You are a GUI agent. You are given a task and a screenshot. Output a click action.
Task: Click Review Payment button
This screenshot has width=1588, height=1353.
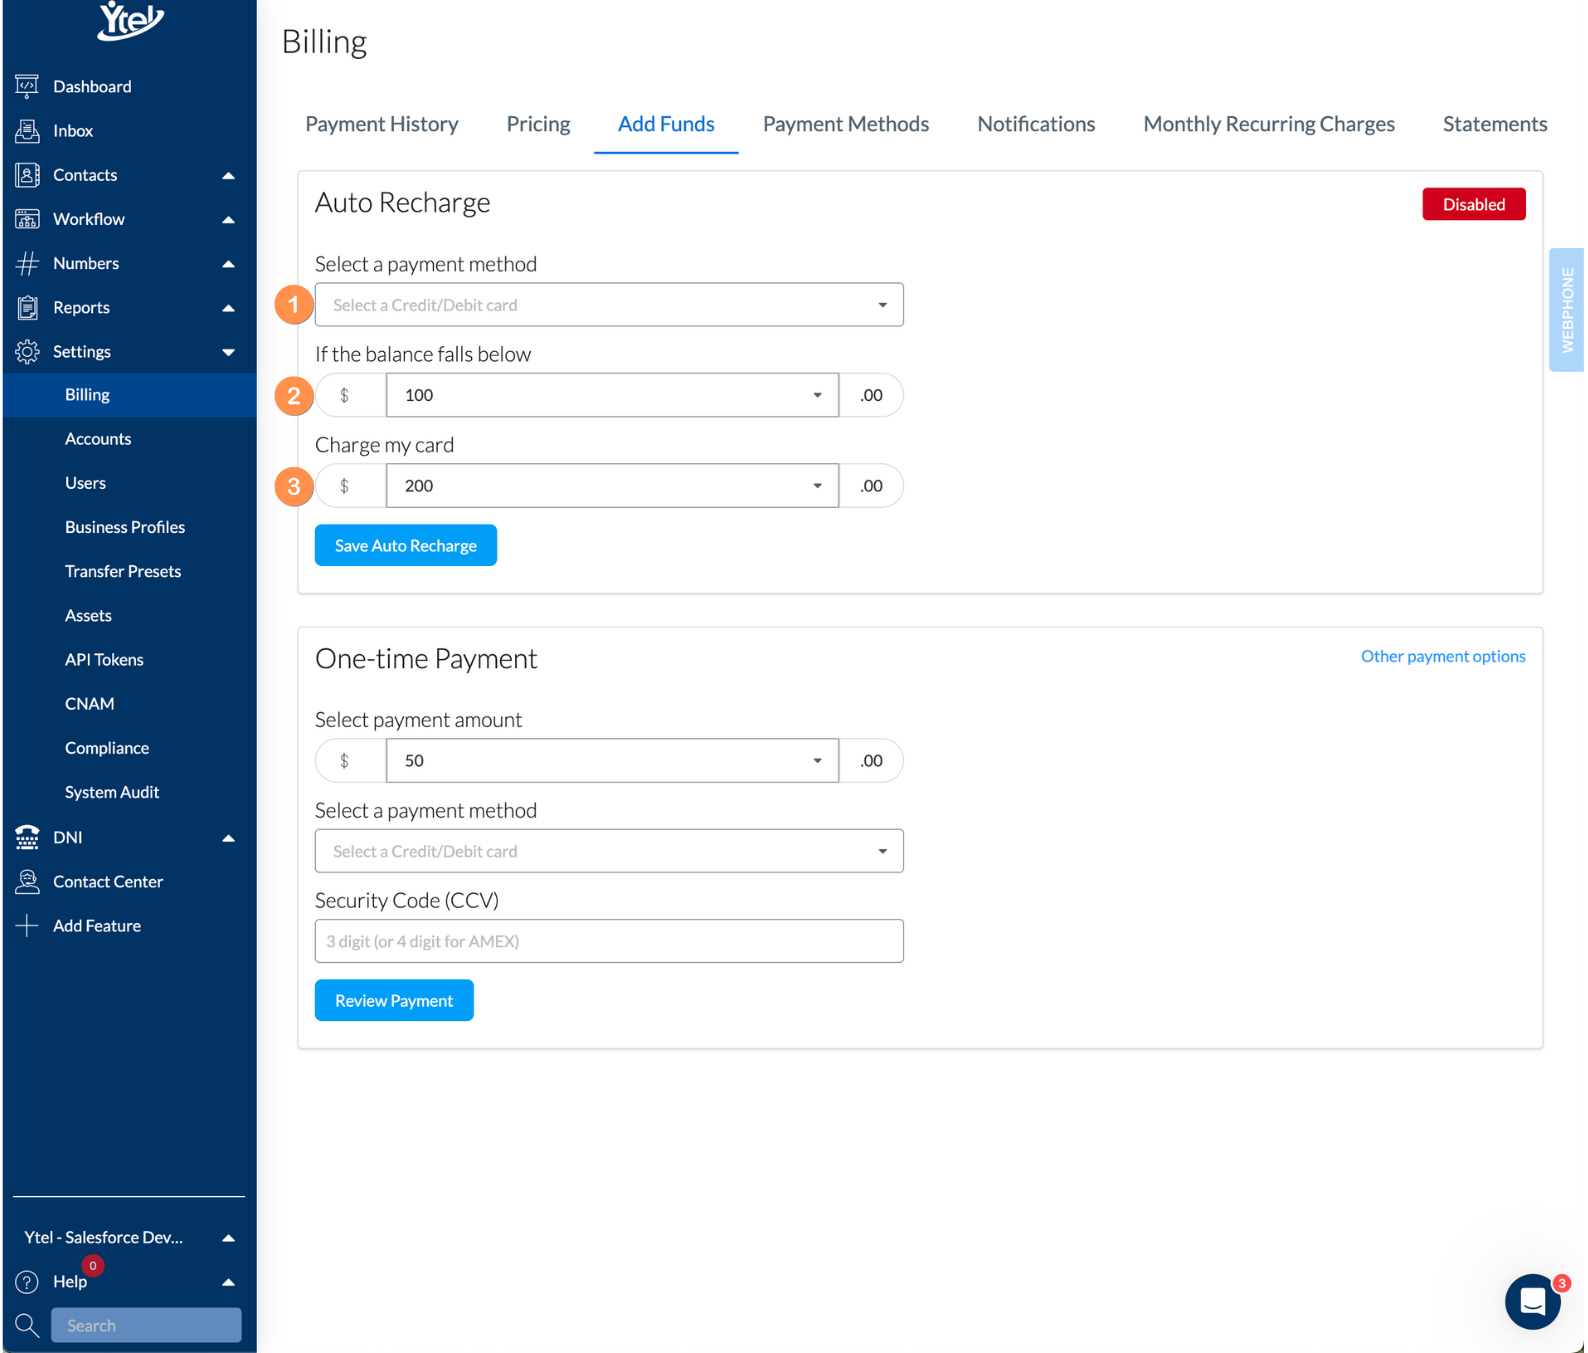[x=394, y=1001]
